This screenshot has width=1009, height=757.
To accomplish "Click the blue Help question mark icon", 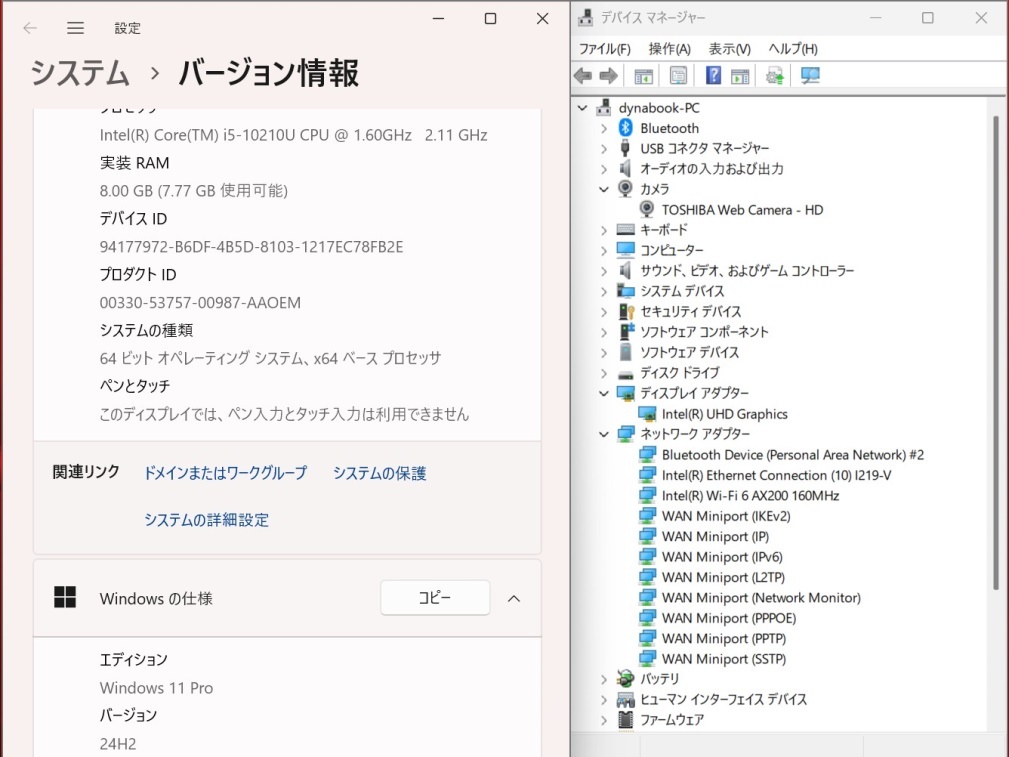I will click(x=713, y=75).
